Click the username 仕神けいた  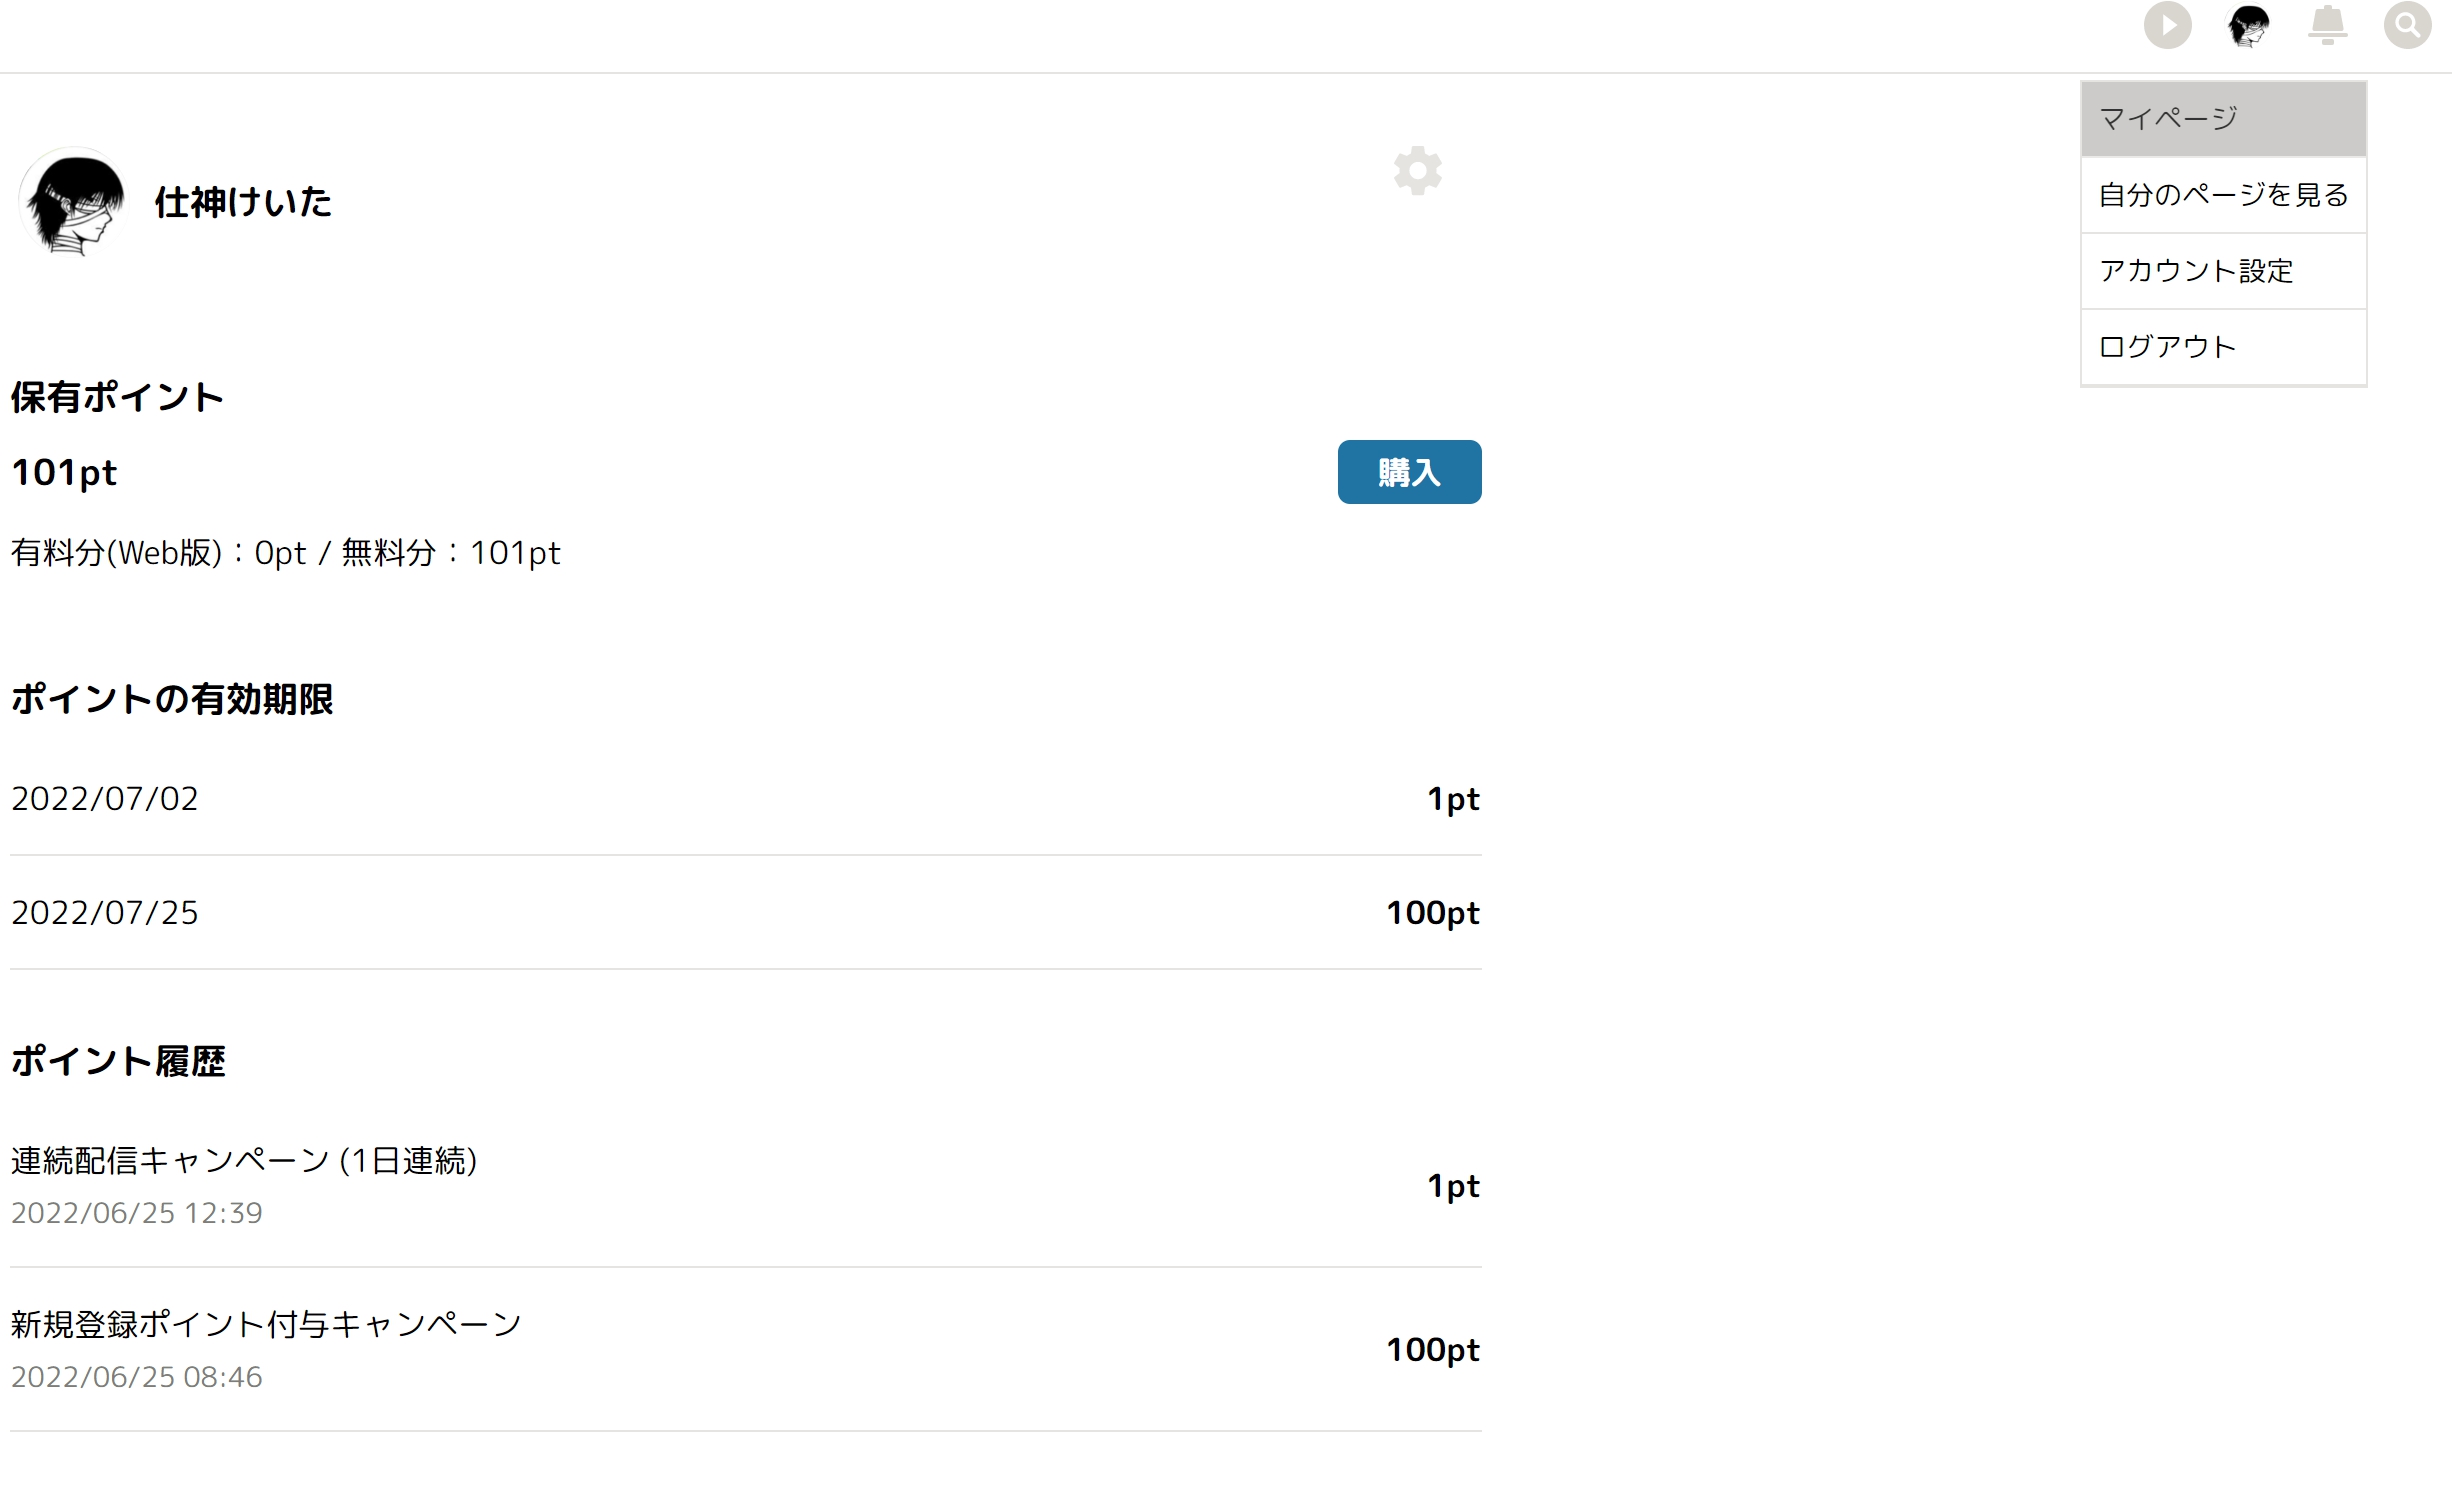[243, 202]
